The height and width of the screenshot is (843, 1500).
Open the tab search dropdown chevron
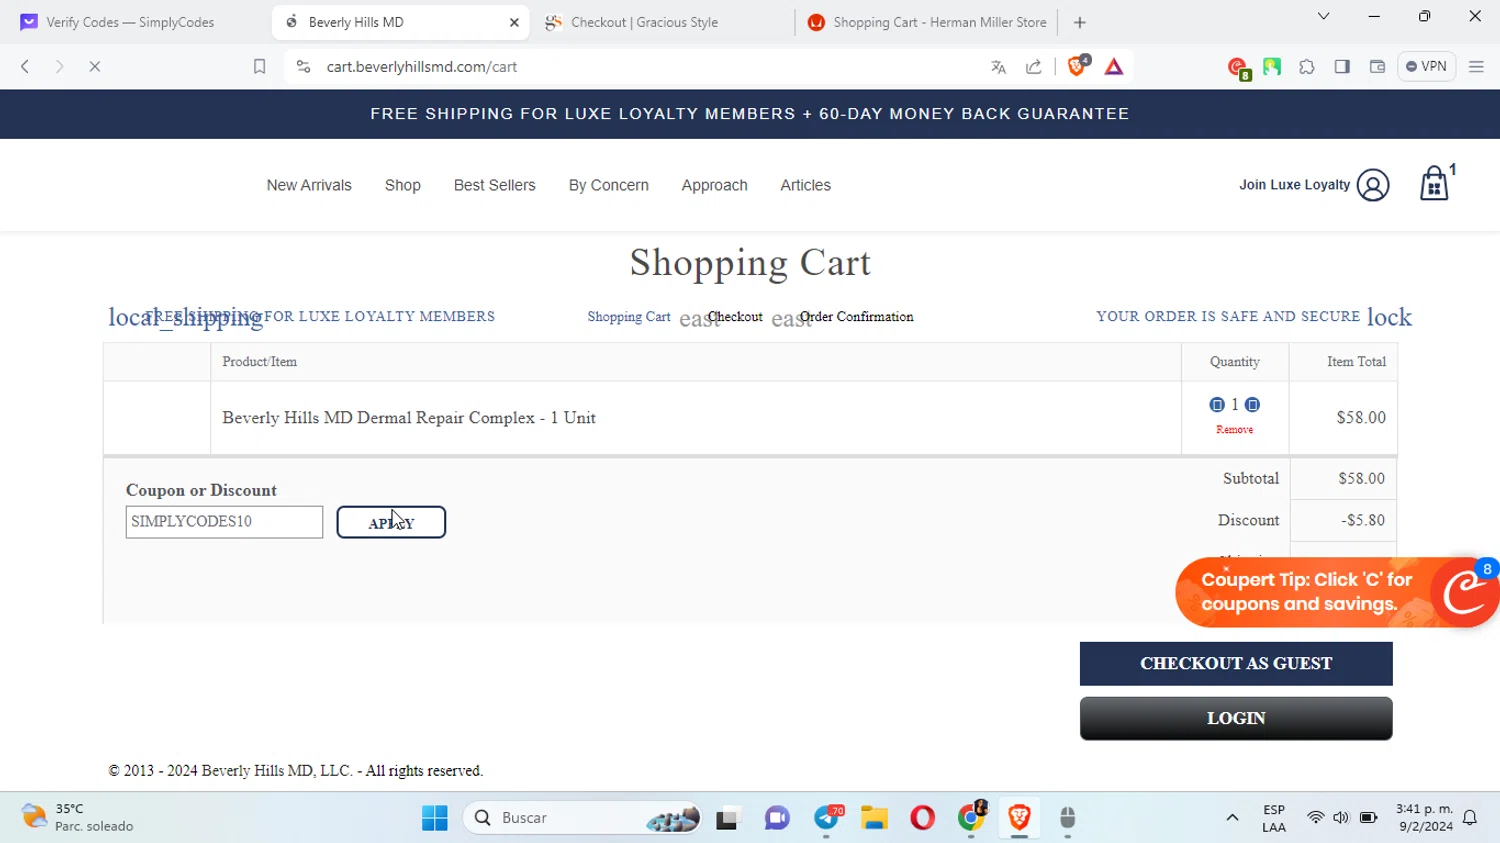[x=1323, y=16]
